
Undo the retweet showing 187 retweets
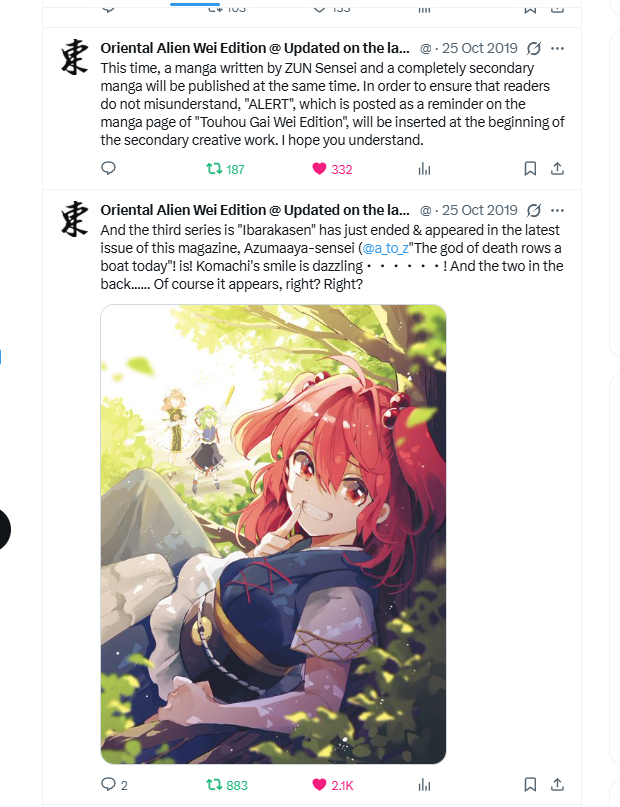pos(225,169)
